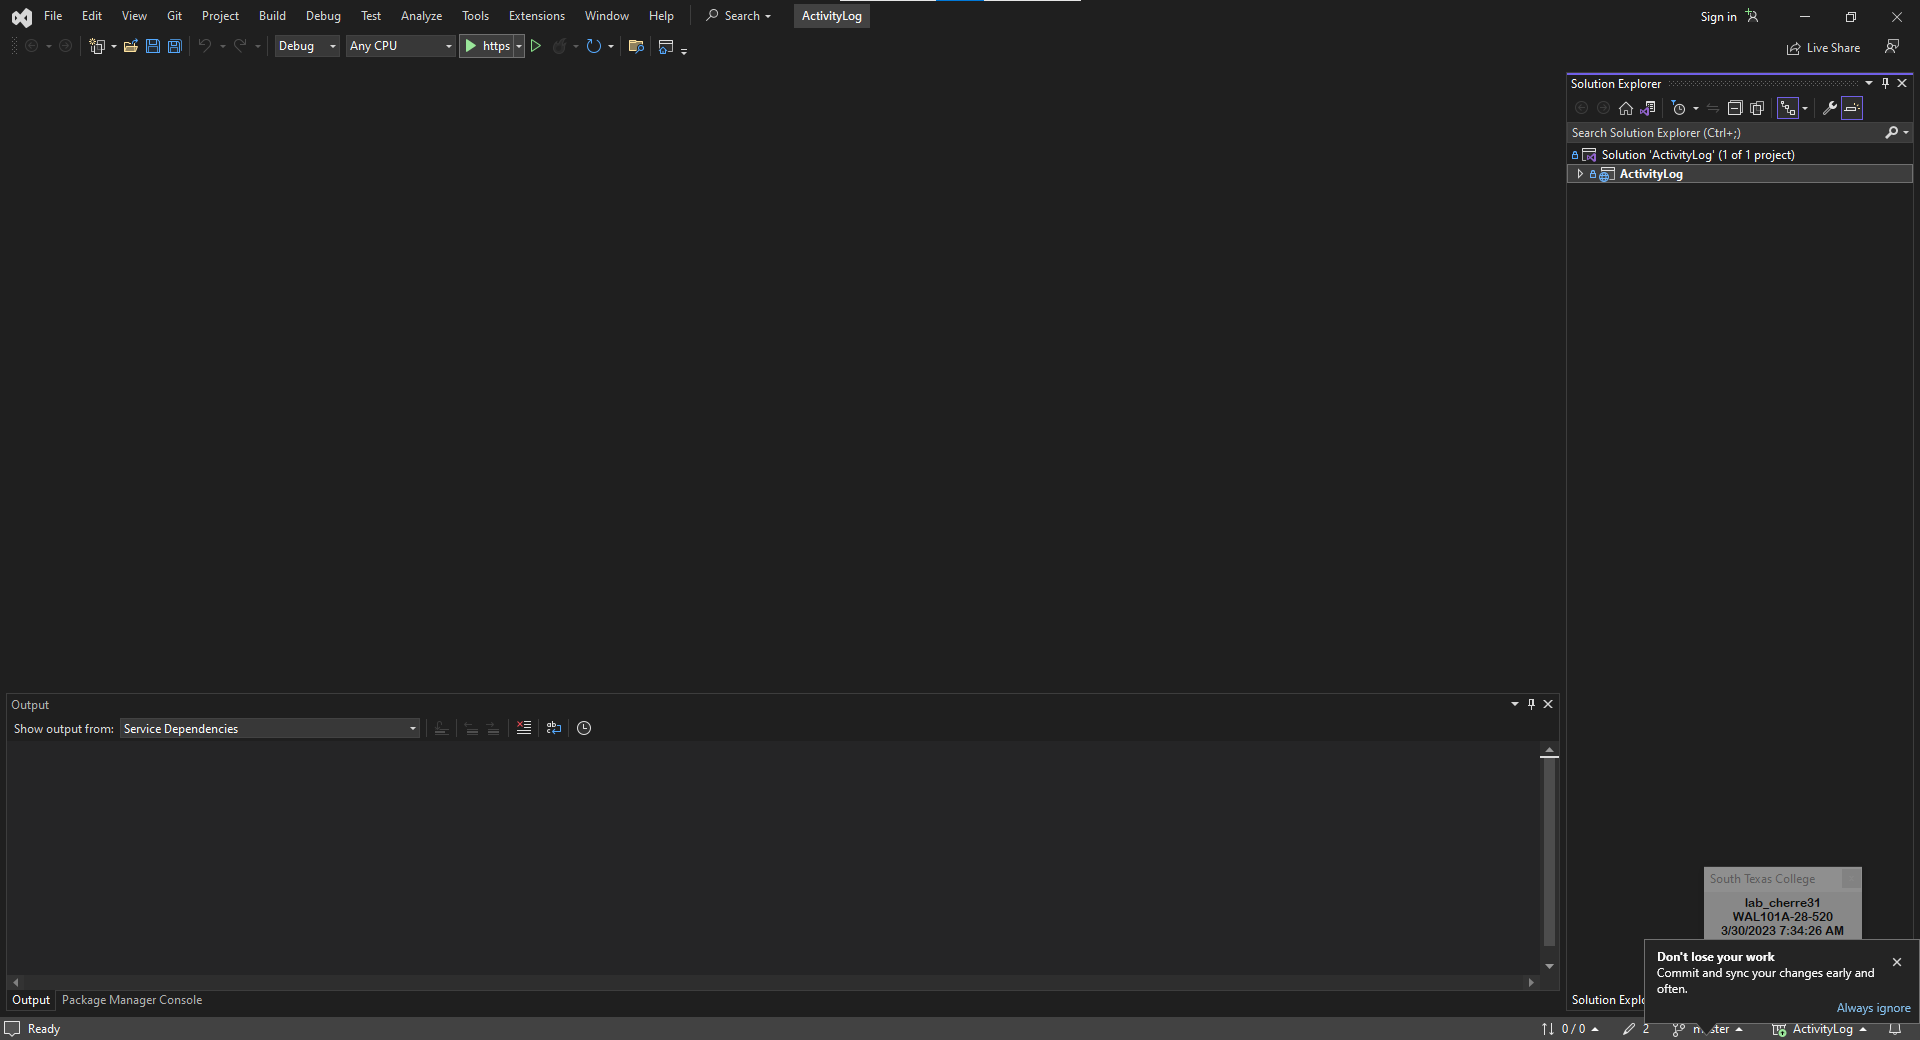Click the Save All double-disk icon
This screenshot has height=1040, width=1920.
pyautogui.click(x=175, y=46)
